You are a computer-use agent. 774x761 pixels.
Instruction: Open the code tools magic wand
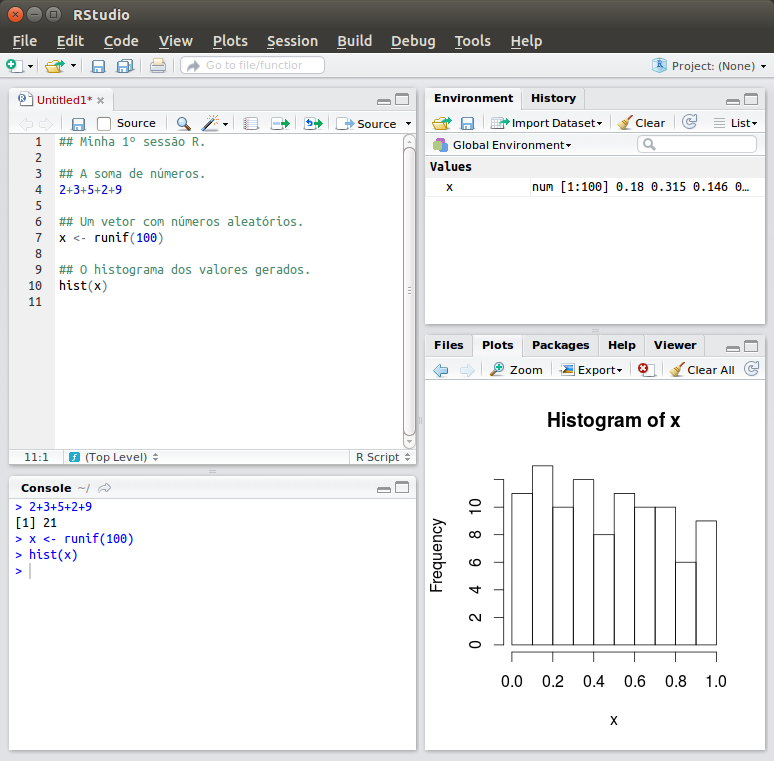click(x=212, y=124)
